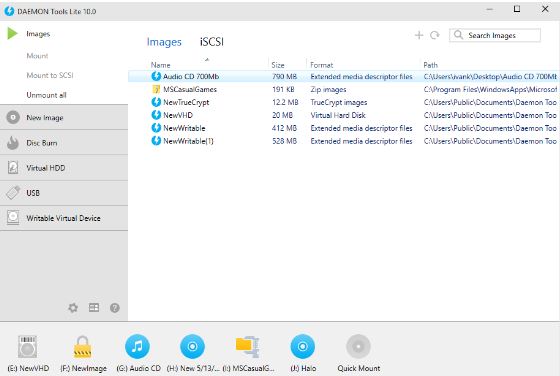
Task: Click the WindowsApps path cell
Action: (x=490, y=89)
